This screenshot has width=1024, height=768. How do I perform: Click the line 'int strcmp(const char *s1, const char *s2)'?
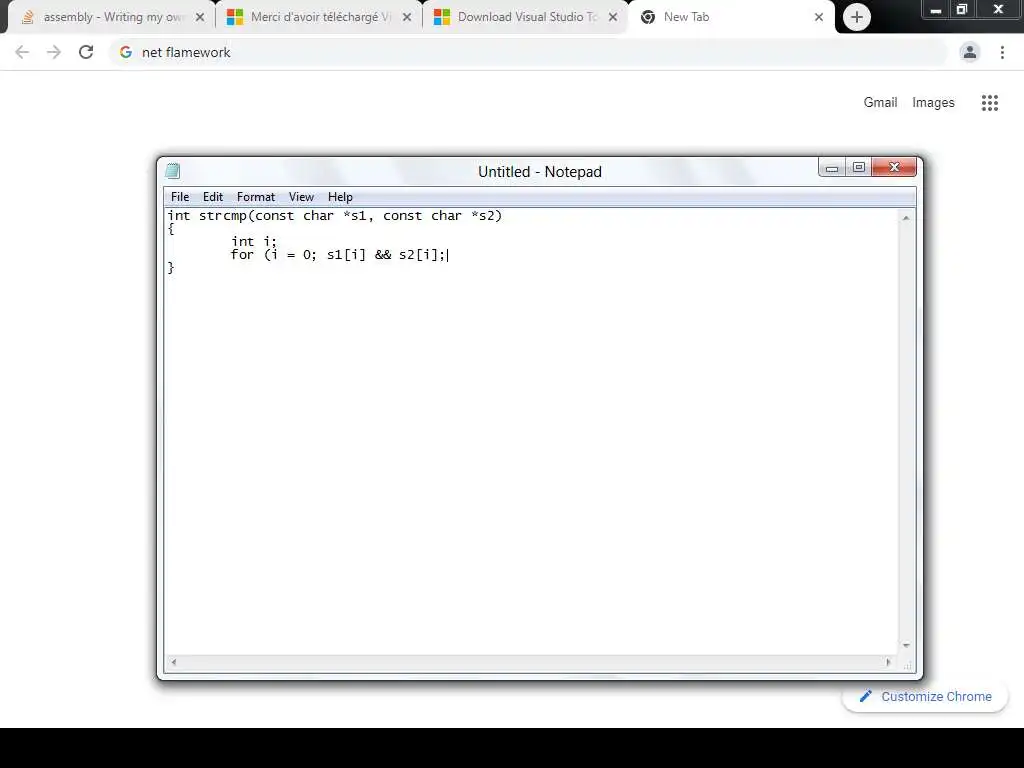pos(334,216)
